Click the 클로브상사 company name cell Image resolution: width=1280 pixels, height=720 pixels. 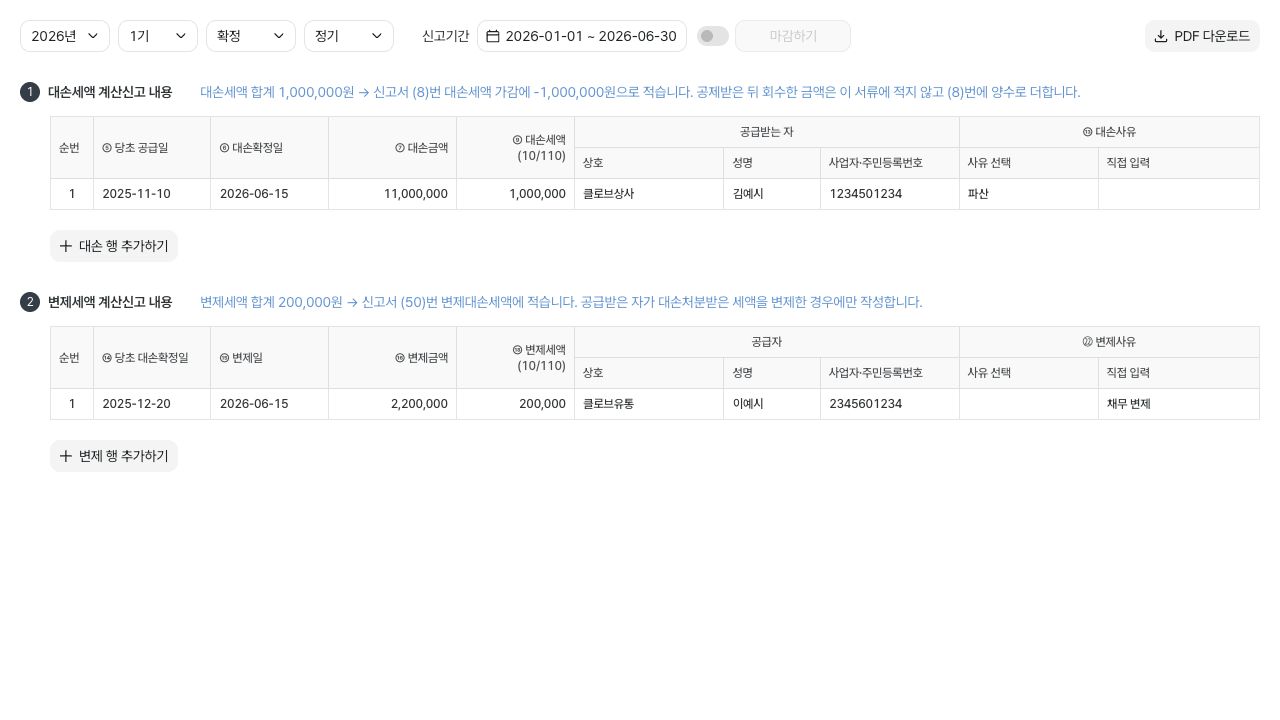tap(649, 194)
